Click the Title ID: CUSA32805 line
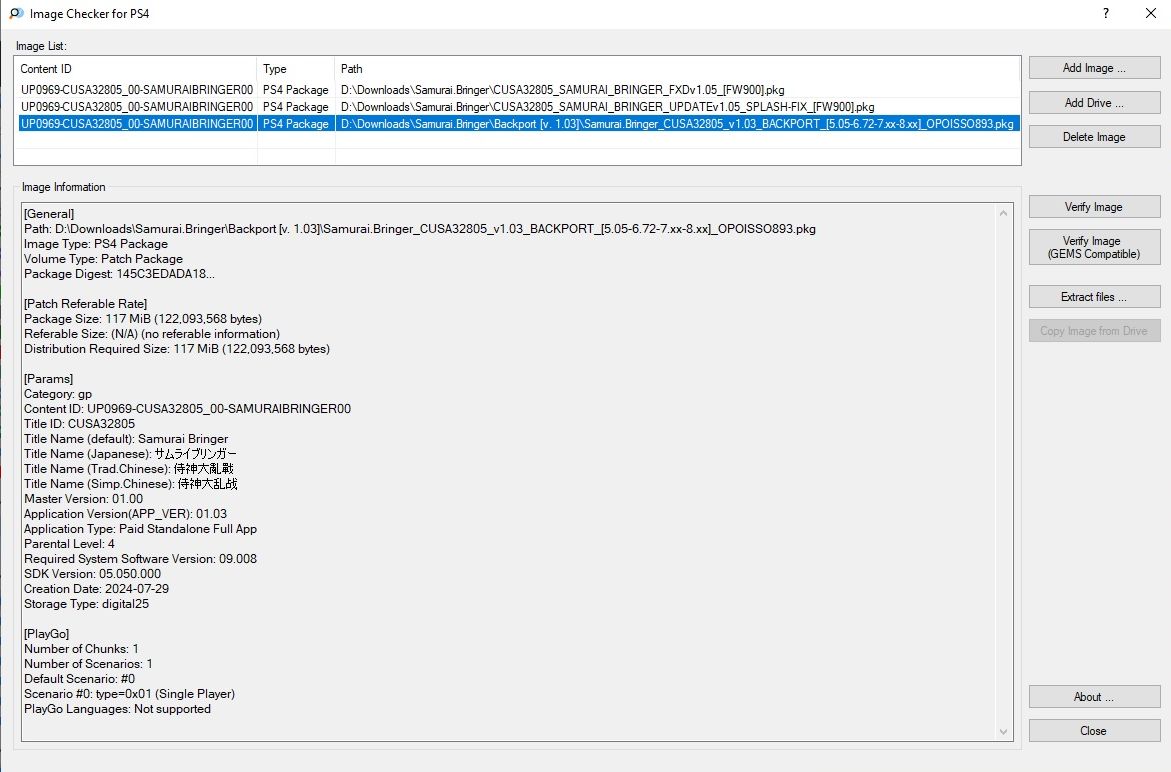1171x772 pixels. tap(79, 424)
